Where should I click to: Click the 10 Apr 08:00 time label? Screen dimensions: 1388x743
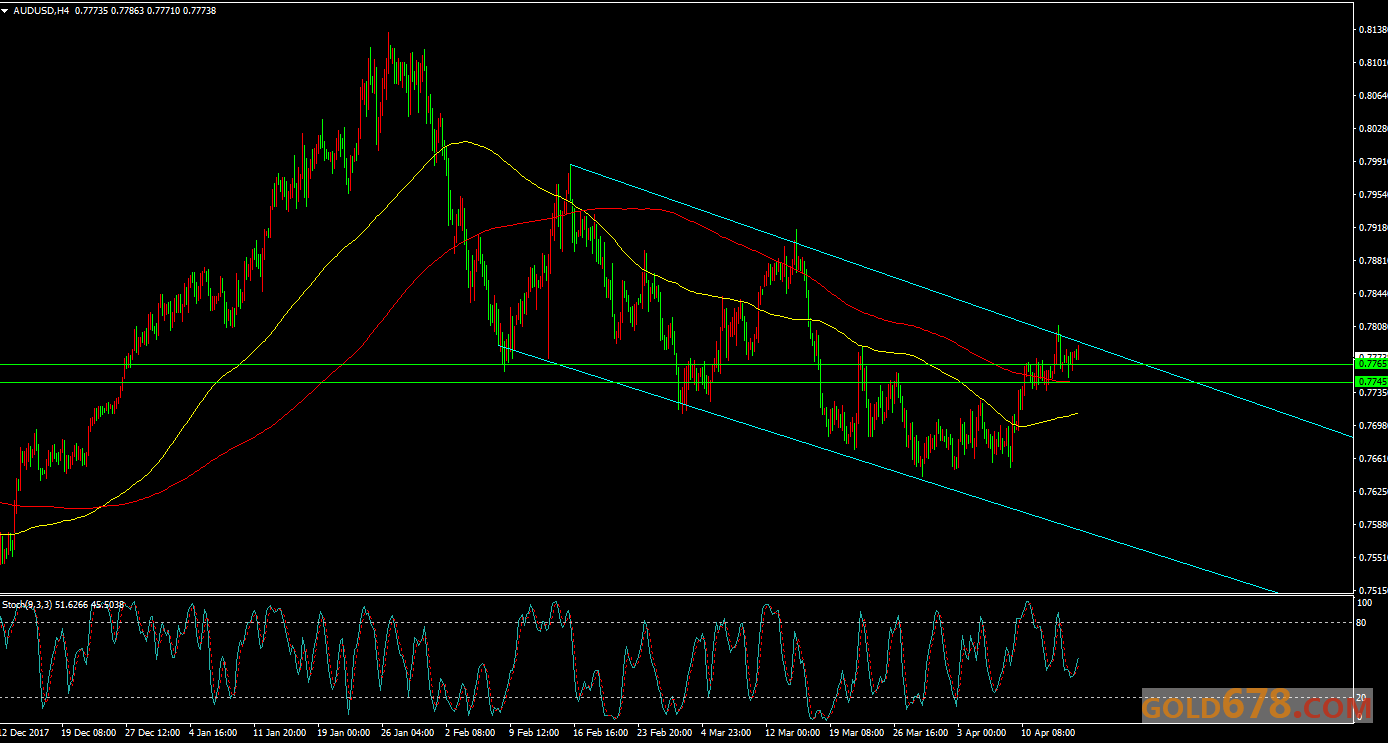pos(1047,733)
